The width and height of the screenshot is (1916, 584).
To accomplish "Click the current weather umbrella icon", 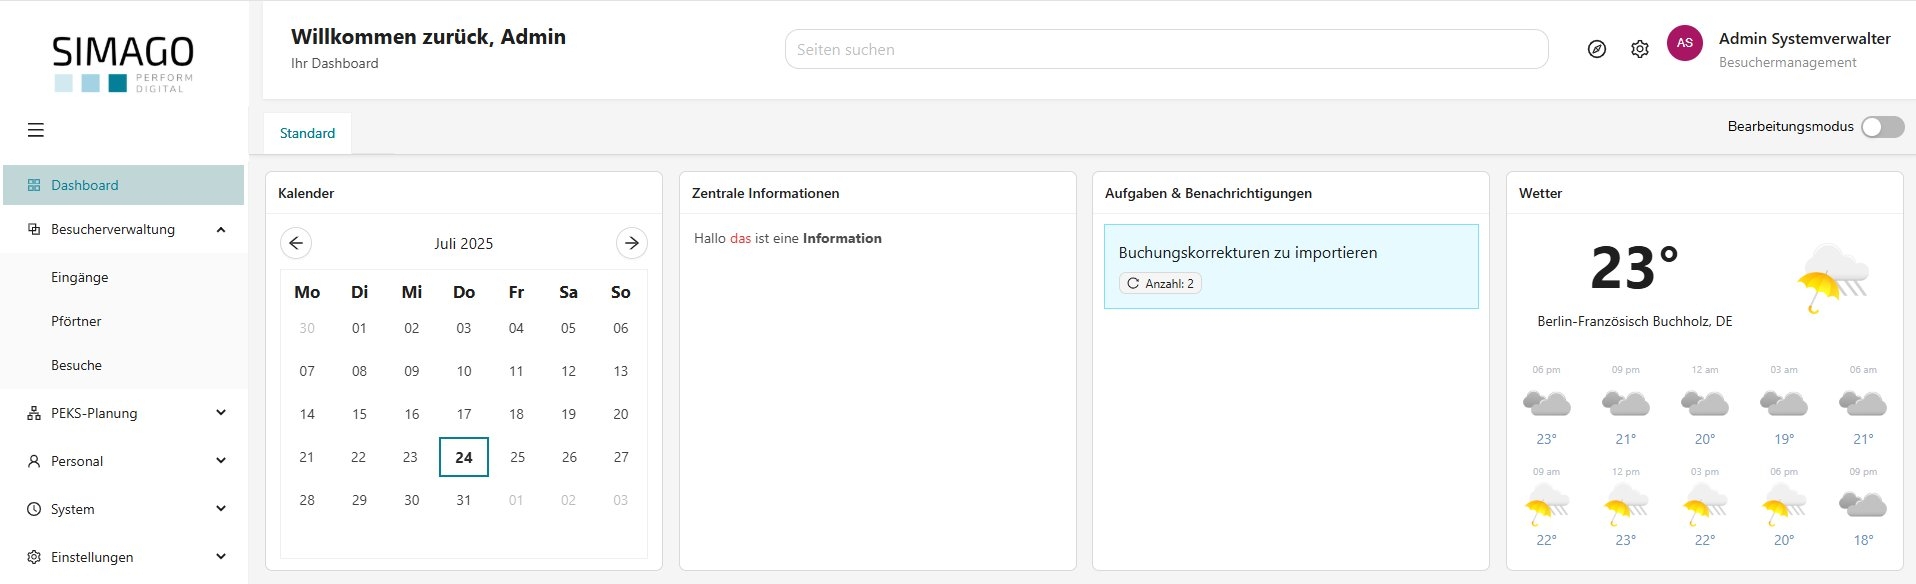I will click(1831, 279).
